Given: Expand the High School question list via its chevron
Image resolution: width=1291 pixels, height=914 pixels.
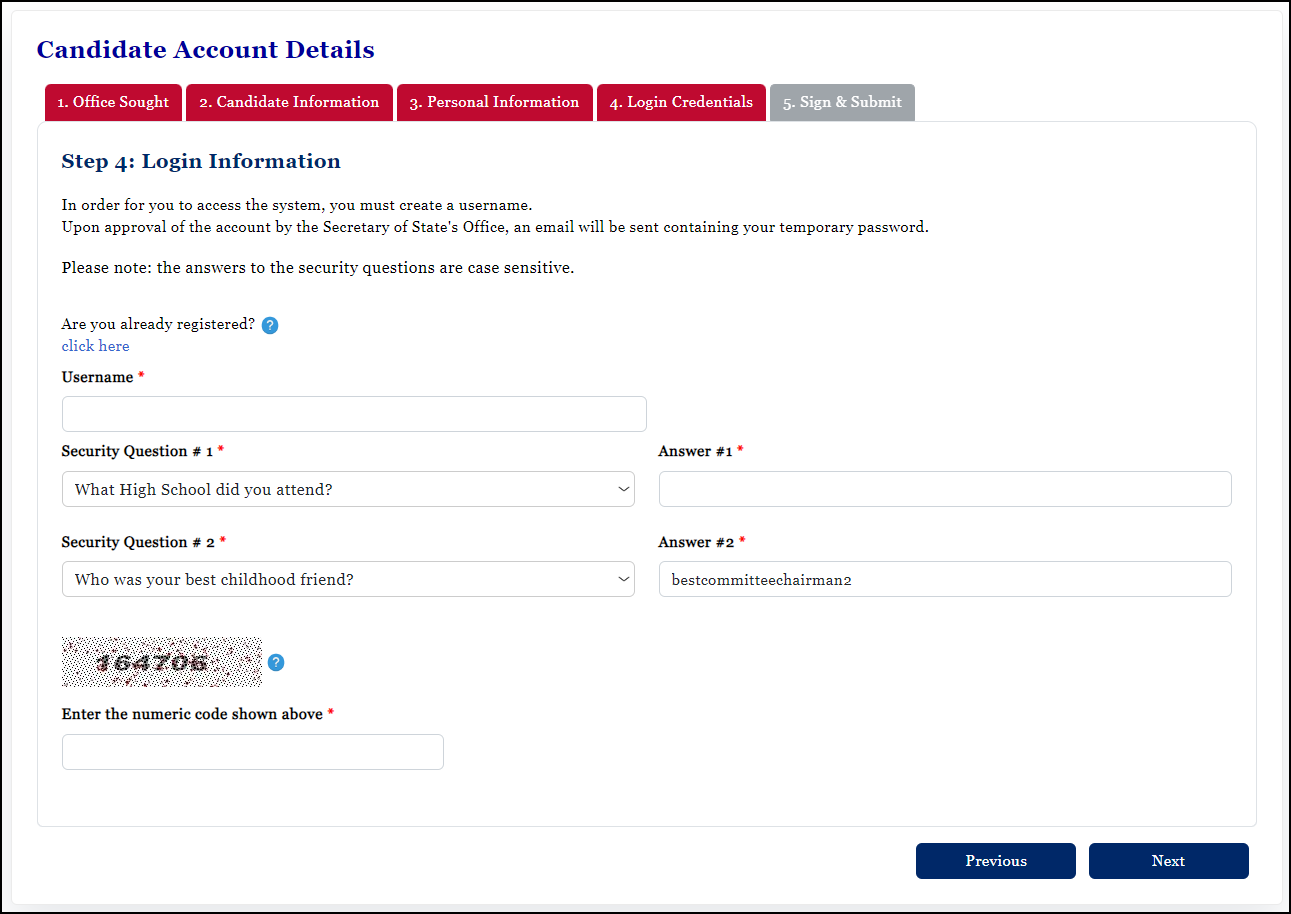Looking at the screenshot, I should (622, 489).
